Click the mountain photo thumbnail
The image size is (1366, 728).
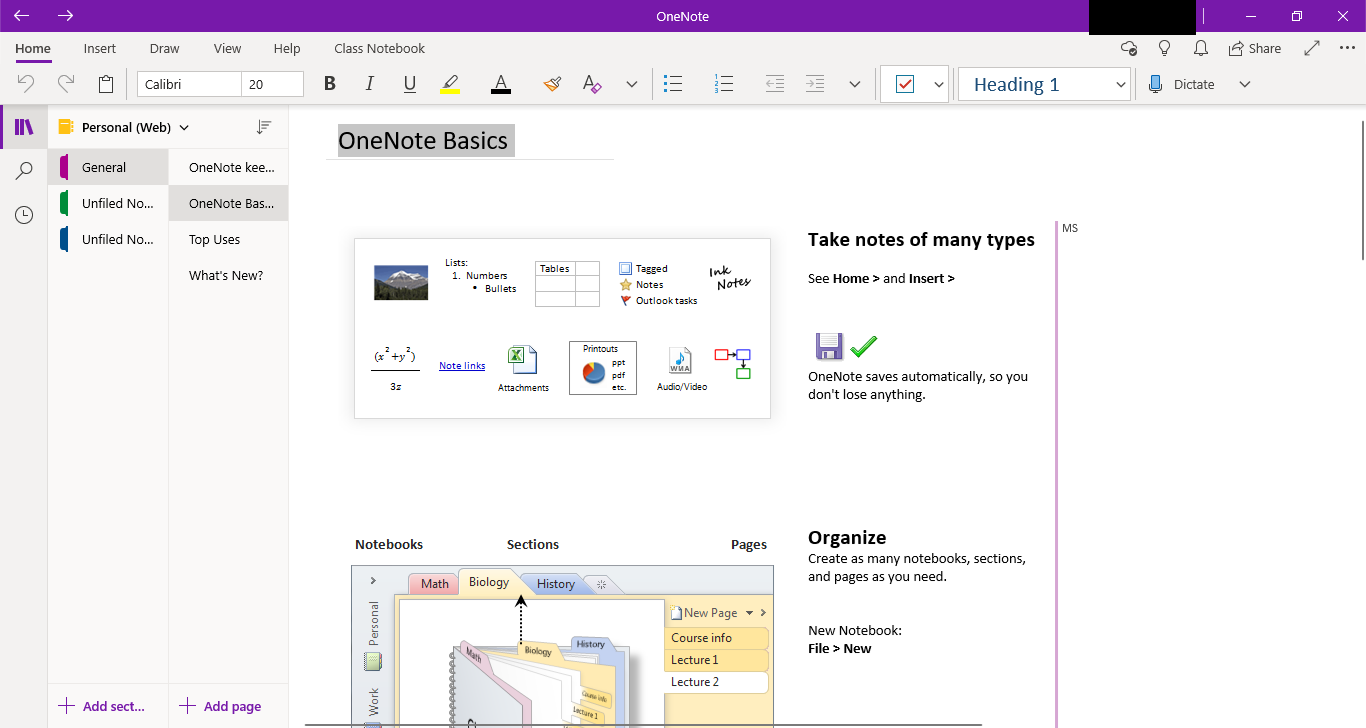point(401,282)
